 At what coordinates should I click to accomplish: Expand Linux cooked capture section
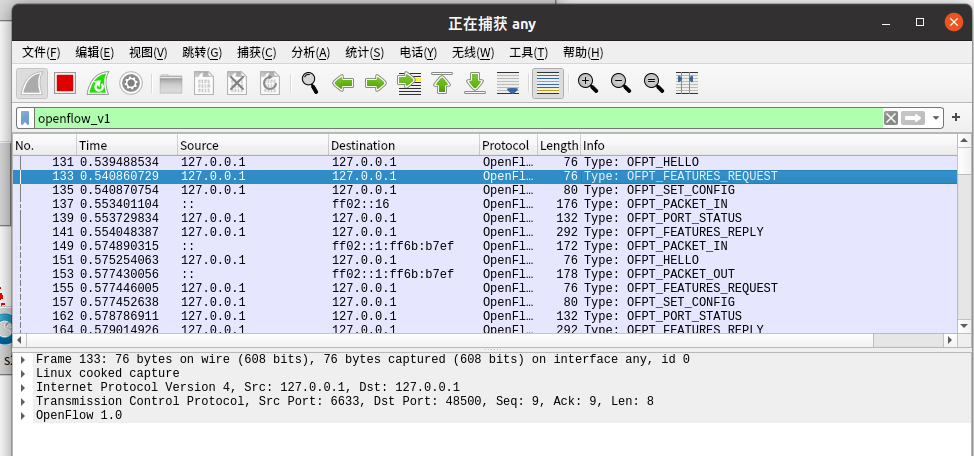23,374
